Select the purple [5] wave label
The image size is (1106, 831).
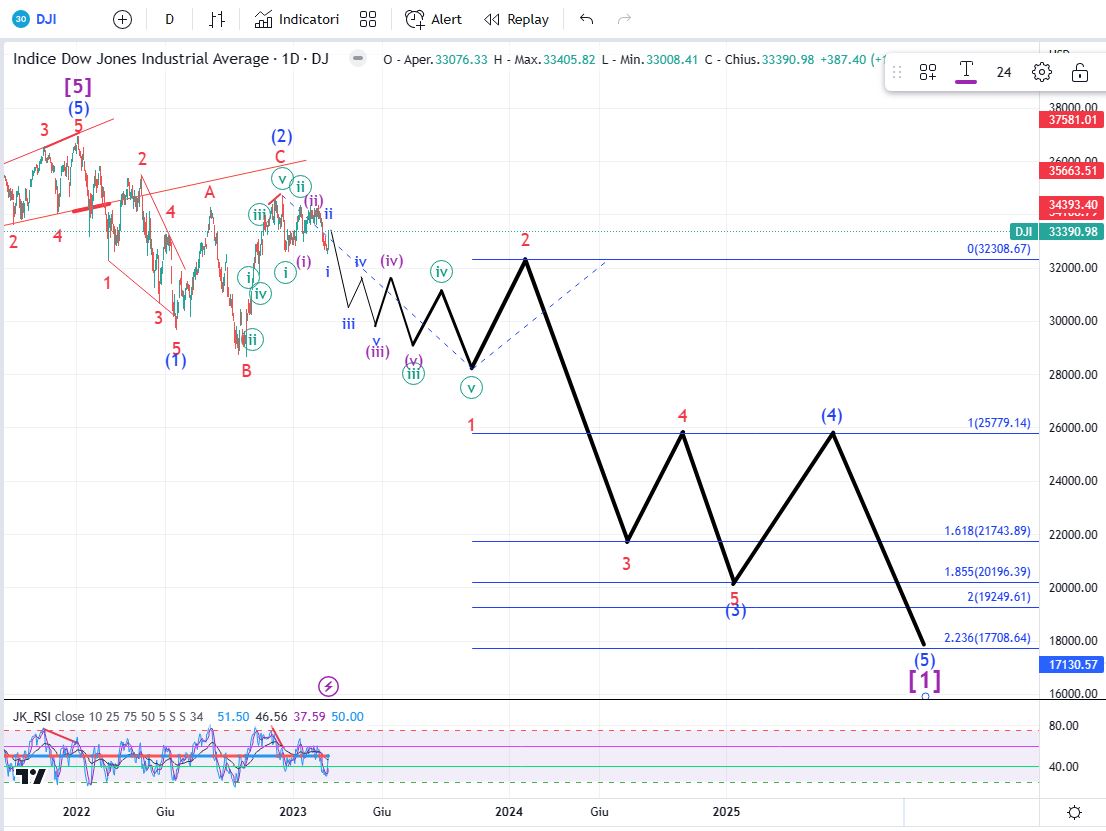coord(78,86)
